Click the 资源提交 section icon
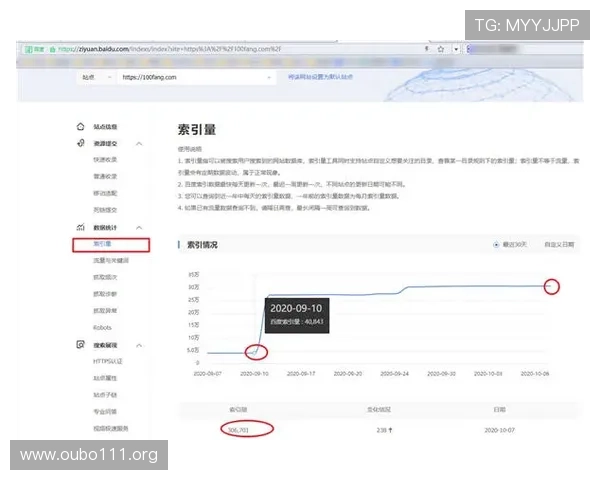 80,143
